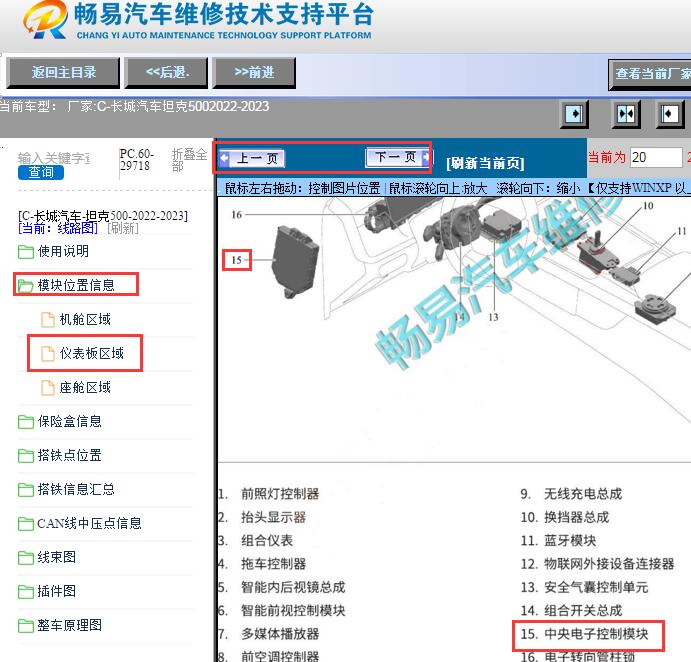Viewport: 691px width, 662px height.
Task: Click the 查询 search button
Action: [x=41, y=172]
